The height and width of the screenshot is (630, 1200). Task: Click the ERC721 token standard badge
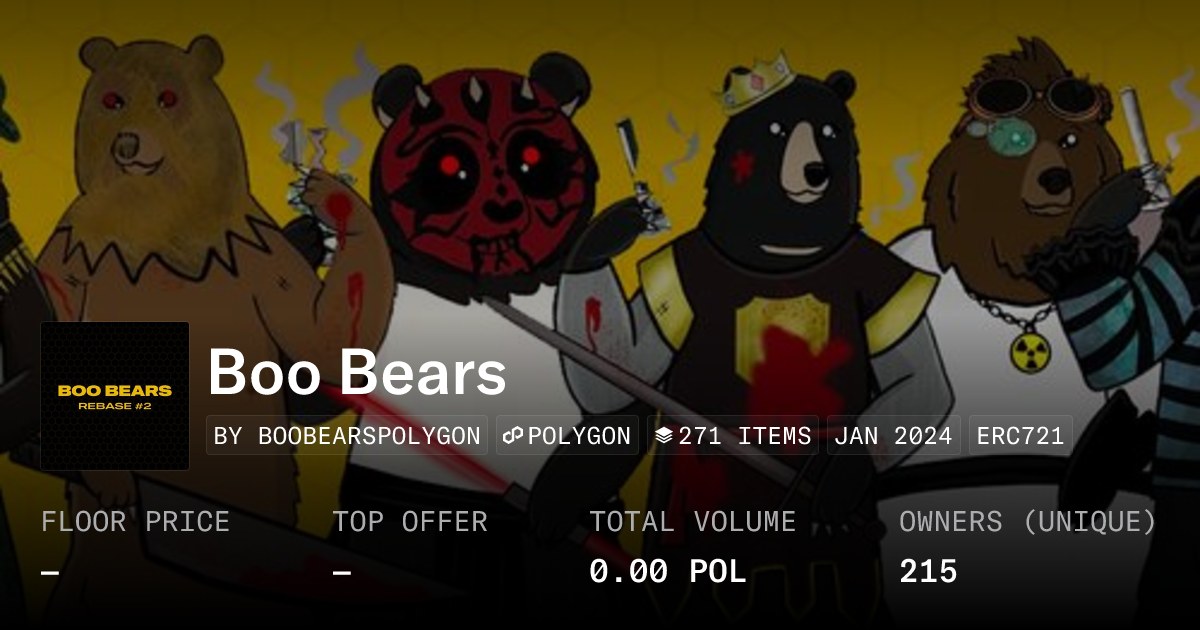[x=1020, y=436]
